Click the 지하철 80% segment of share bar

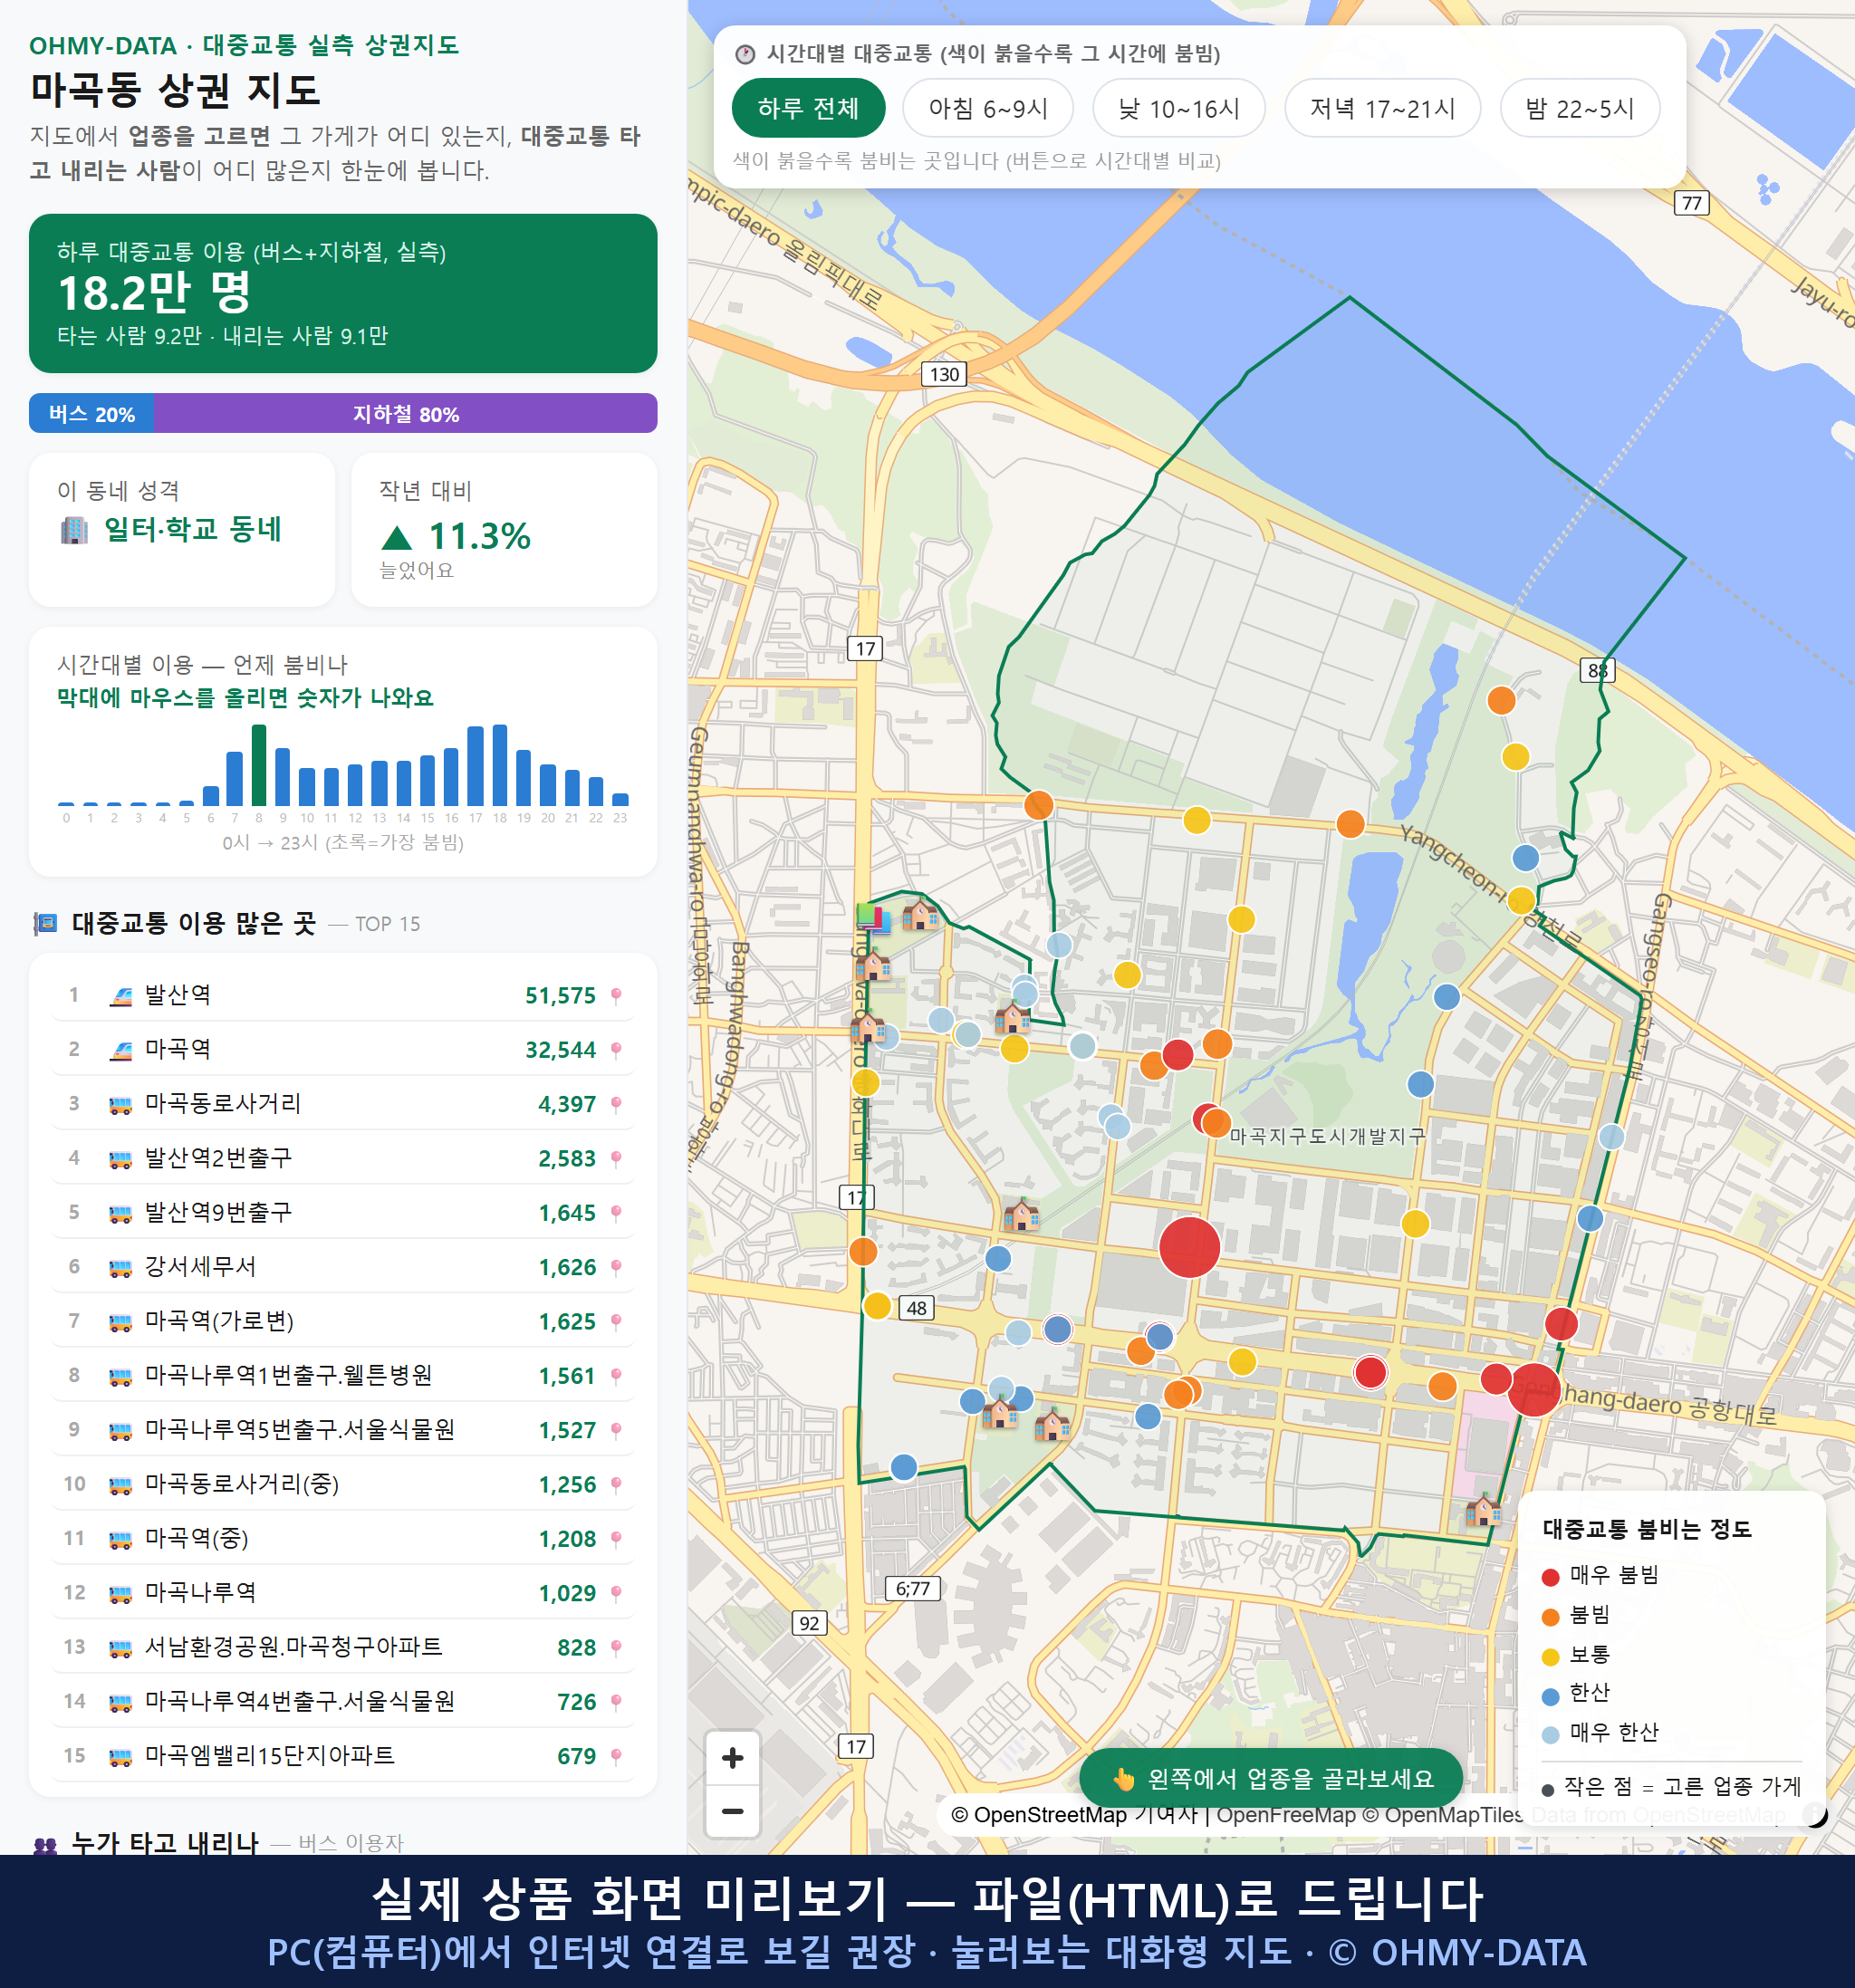pos(405,413)
